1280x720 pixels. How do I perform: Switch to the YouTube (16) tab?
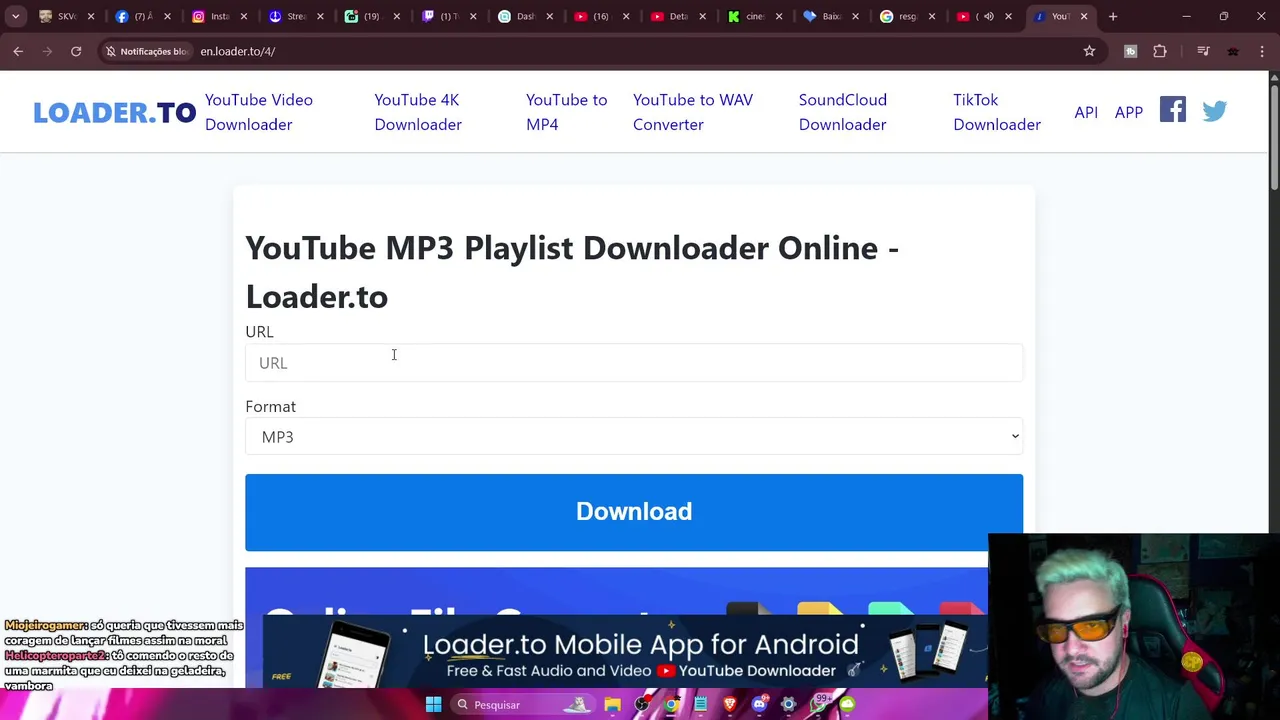click(601, 16)
